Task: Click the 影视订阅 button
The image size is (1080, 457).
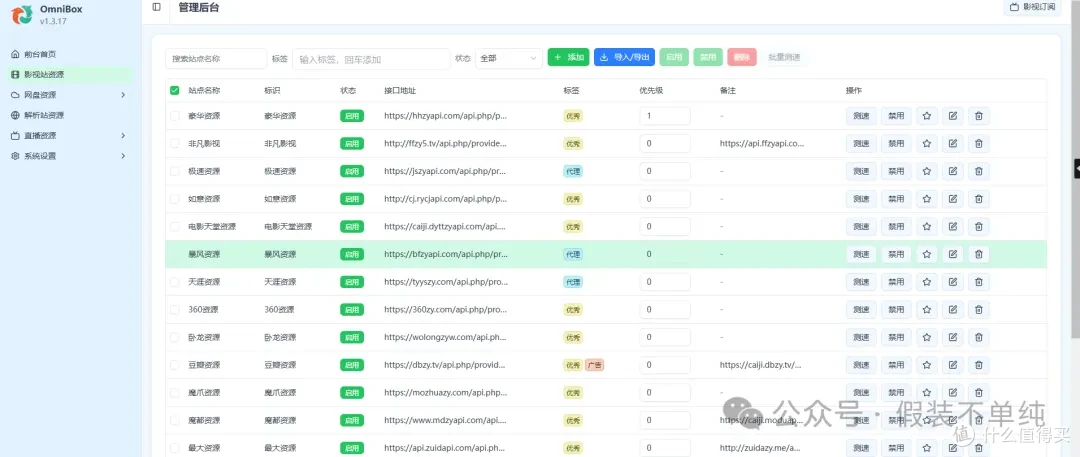Action: pyautogui.click(x=1032, y=7)
